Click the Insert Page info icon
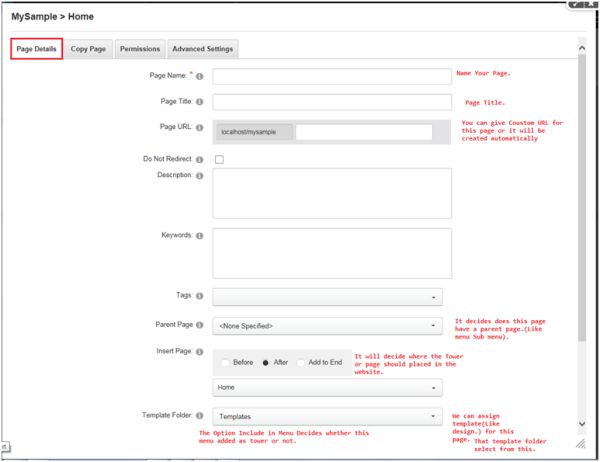 pos(199,352)
